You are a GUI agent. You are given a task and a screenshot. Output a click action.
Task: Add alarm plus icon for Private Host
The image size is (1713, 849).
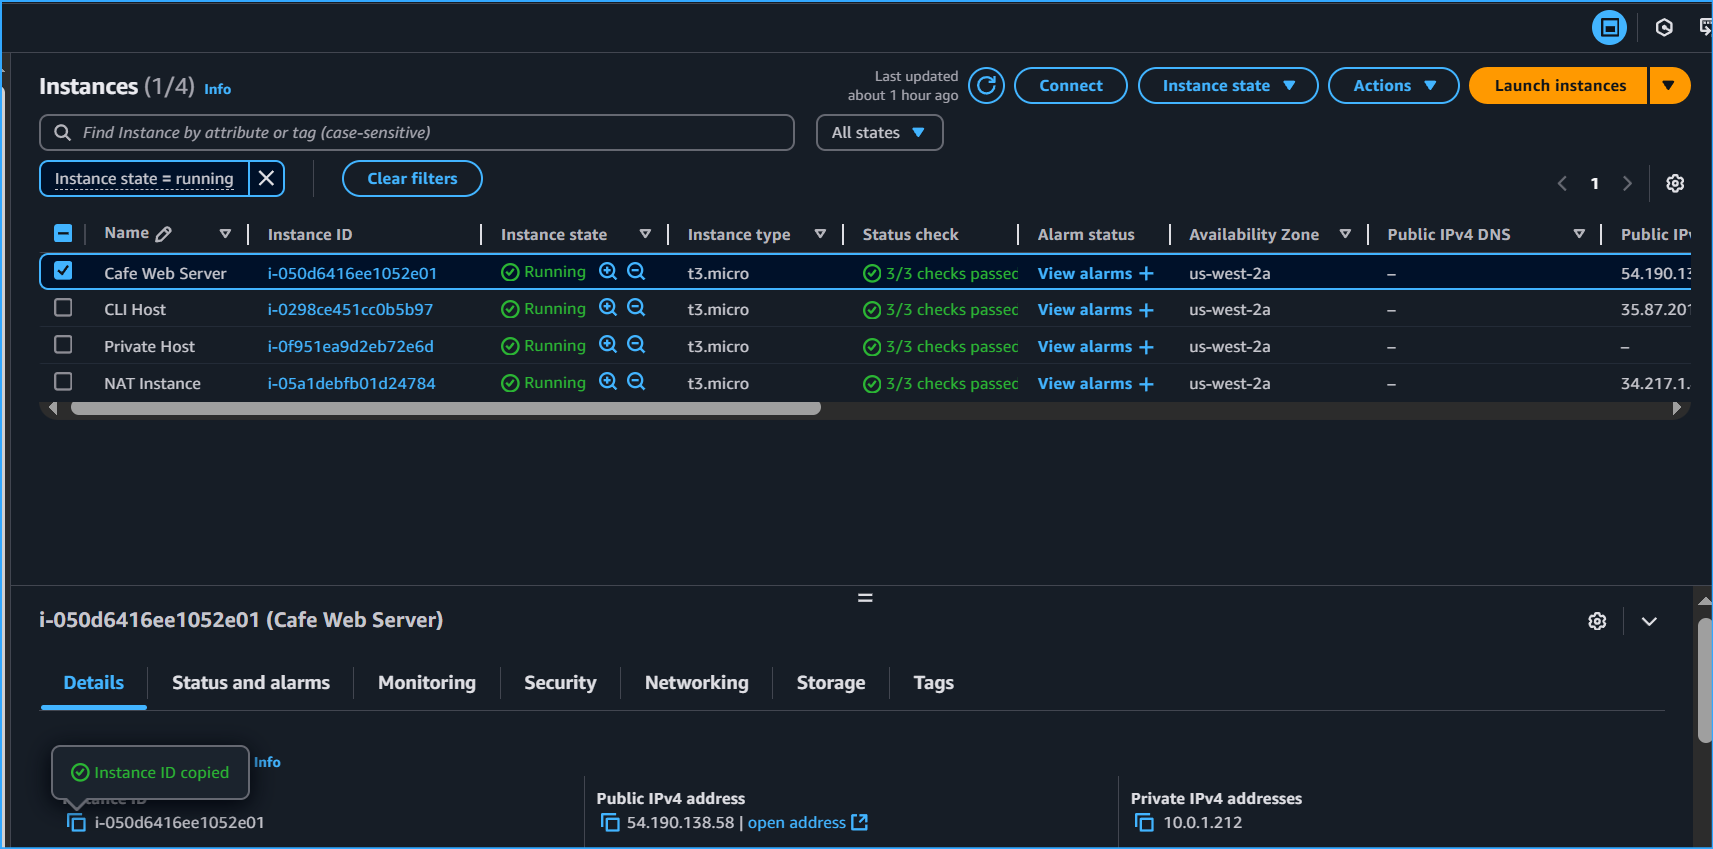point(1146,347)
